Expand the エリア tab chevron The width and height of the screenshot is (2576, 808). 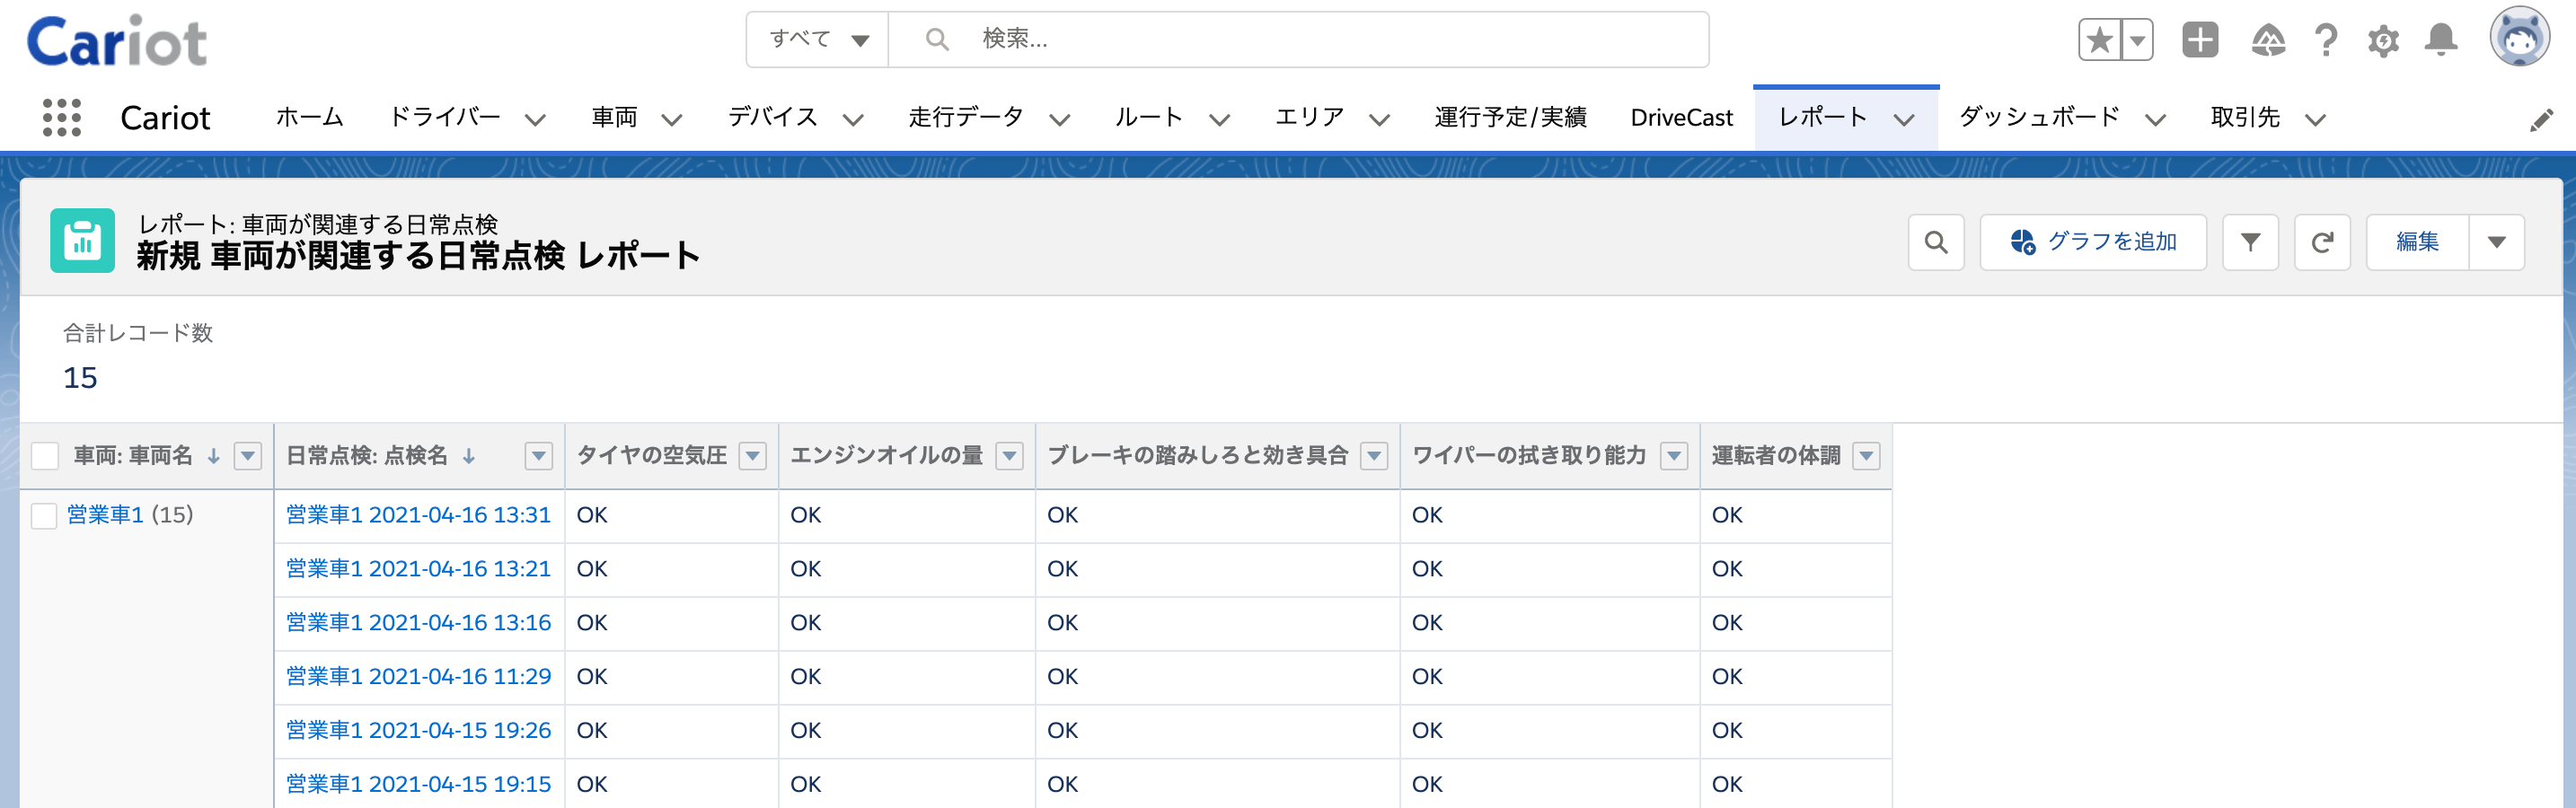coord(1379,120)
